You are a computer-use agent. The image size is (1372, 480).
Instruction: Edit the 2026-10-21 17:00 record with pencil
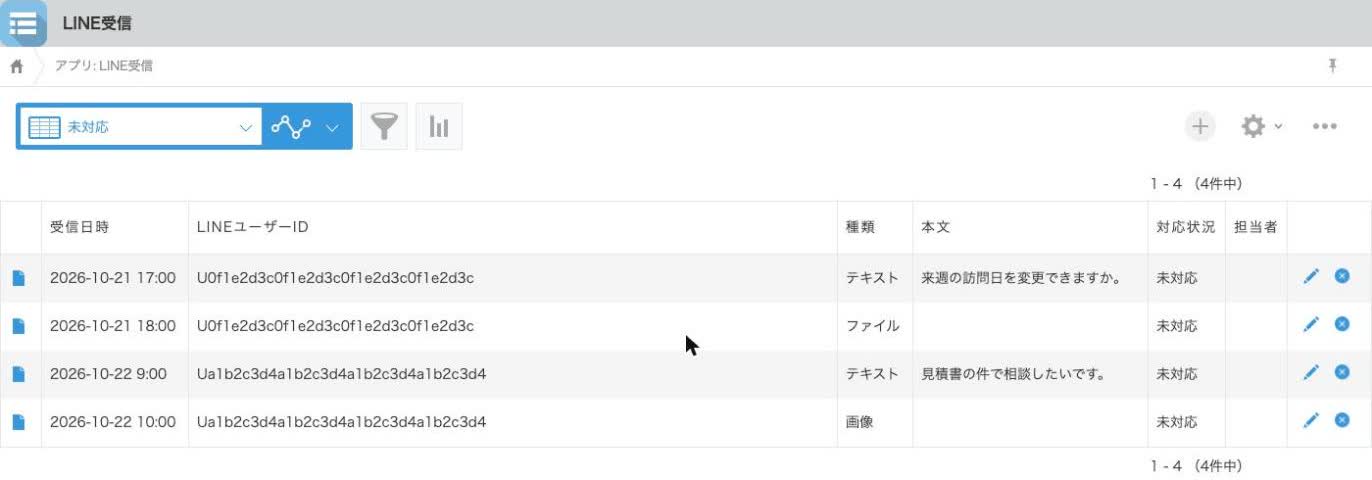click(1311, 277)
